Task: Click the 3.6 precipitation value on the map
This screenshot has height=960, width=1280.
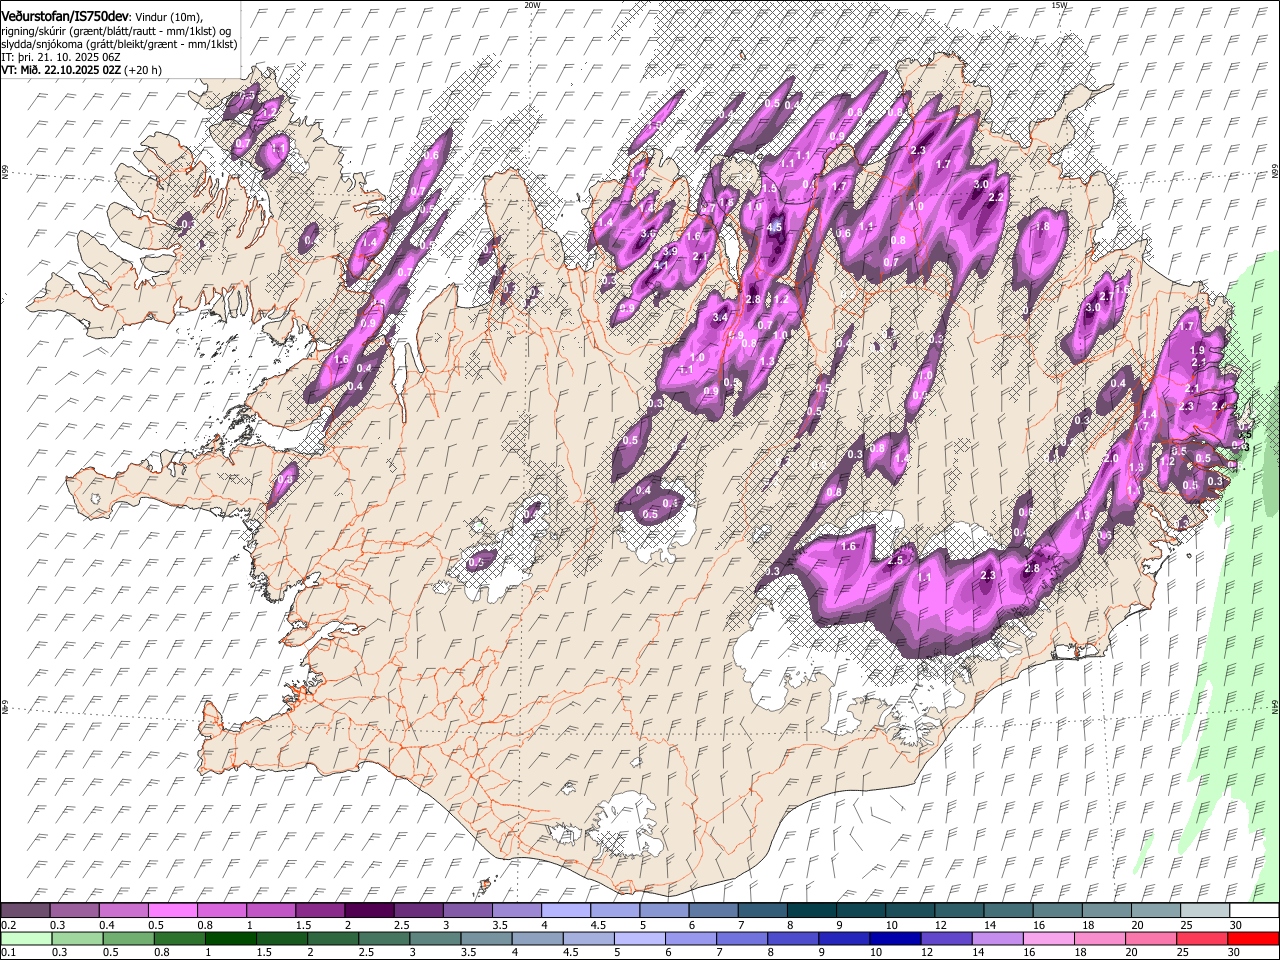Action: coord(648,234)
